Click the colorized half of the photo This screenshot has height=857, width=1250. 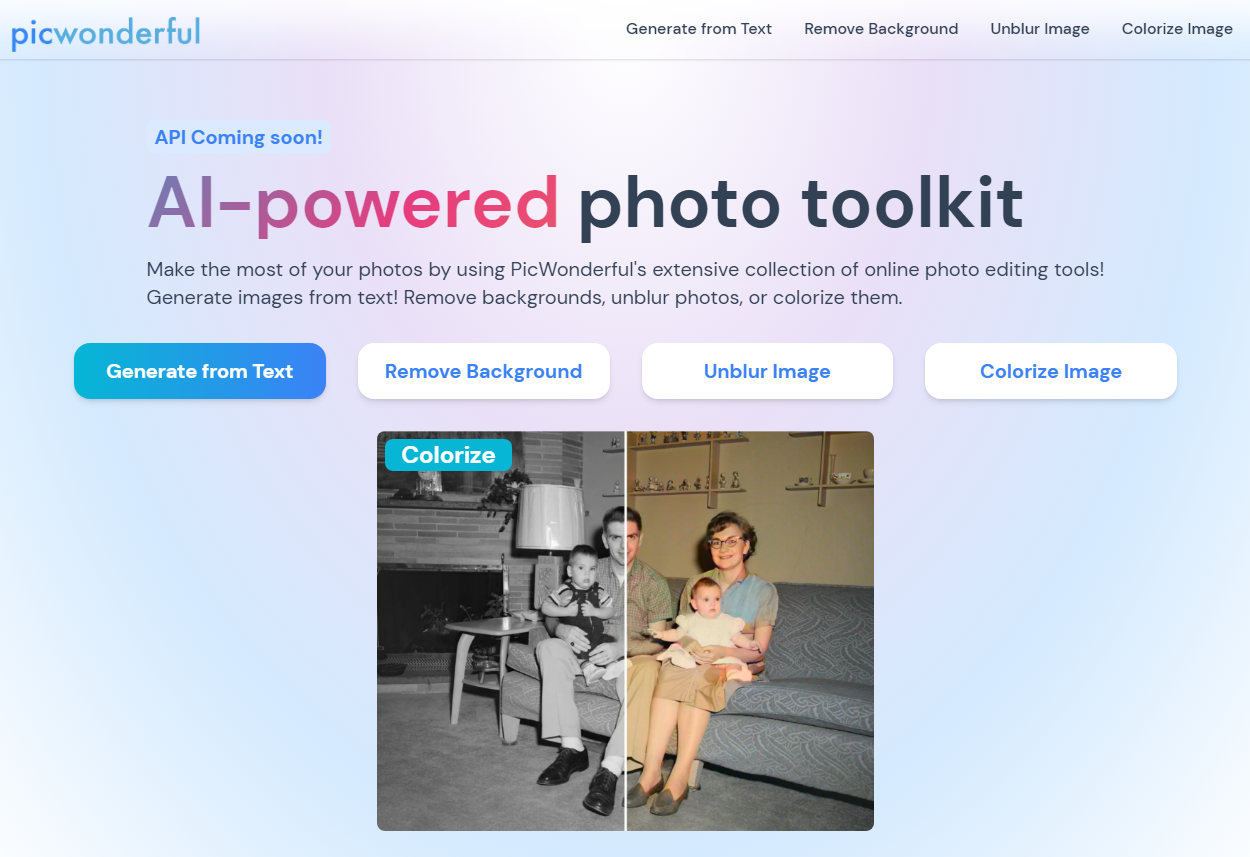click(750, 631)
